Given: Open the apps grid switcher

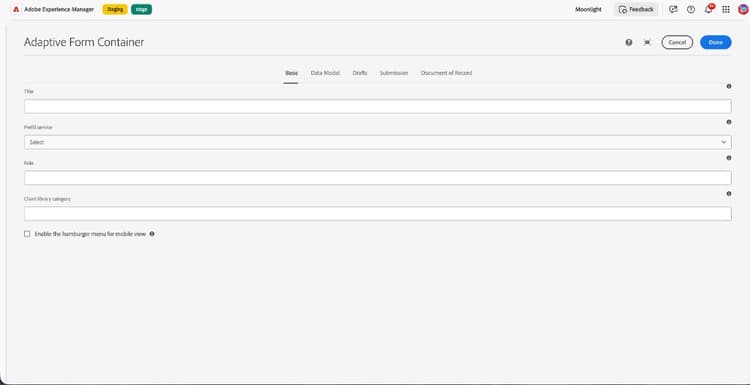Looking at the screenshot, I should (726, 10).
